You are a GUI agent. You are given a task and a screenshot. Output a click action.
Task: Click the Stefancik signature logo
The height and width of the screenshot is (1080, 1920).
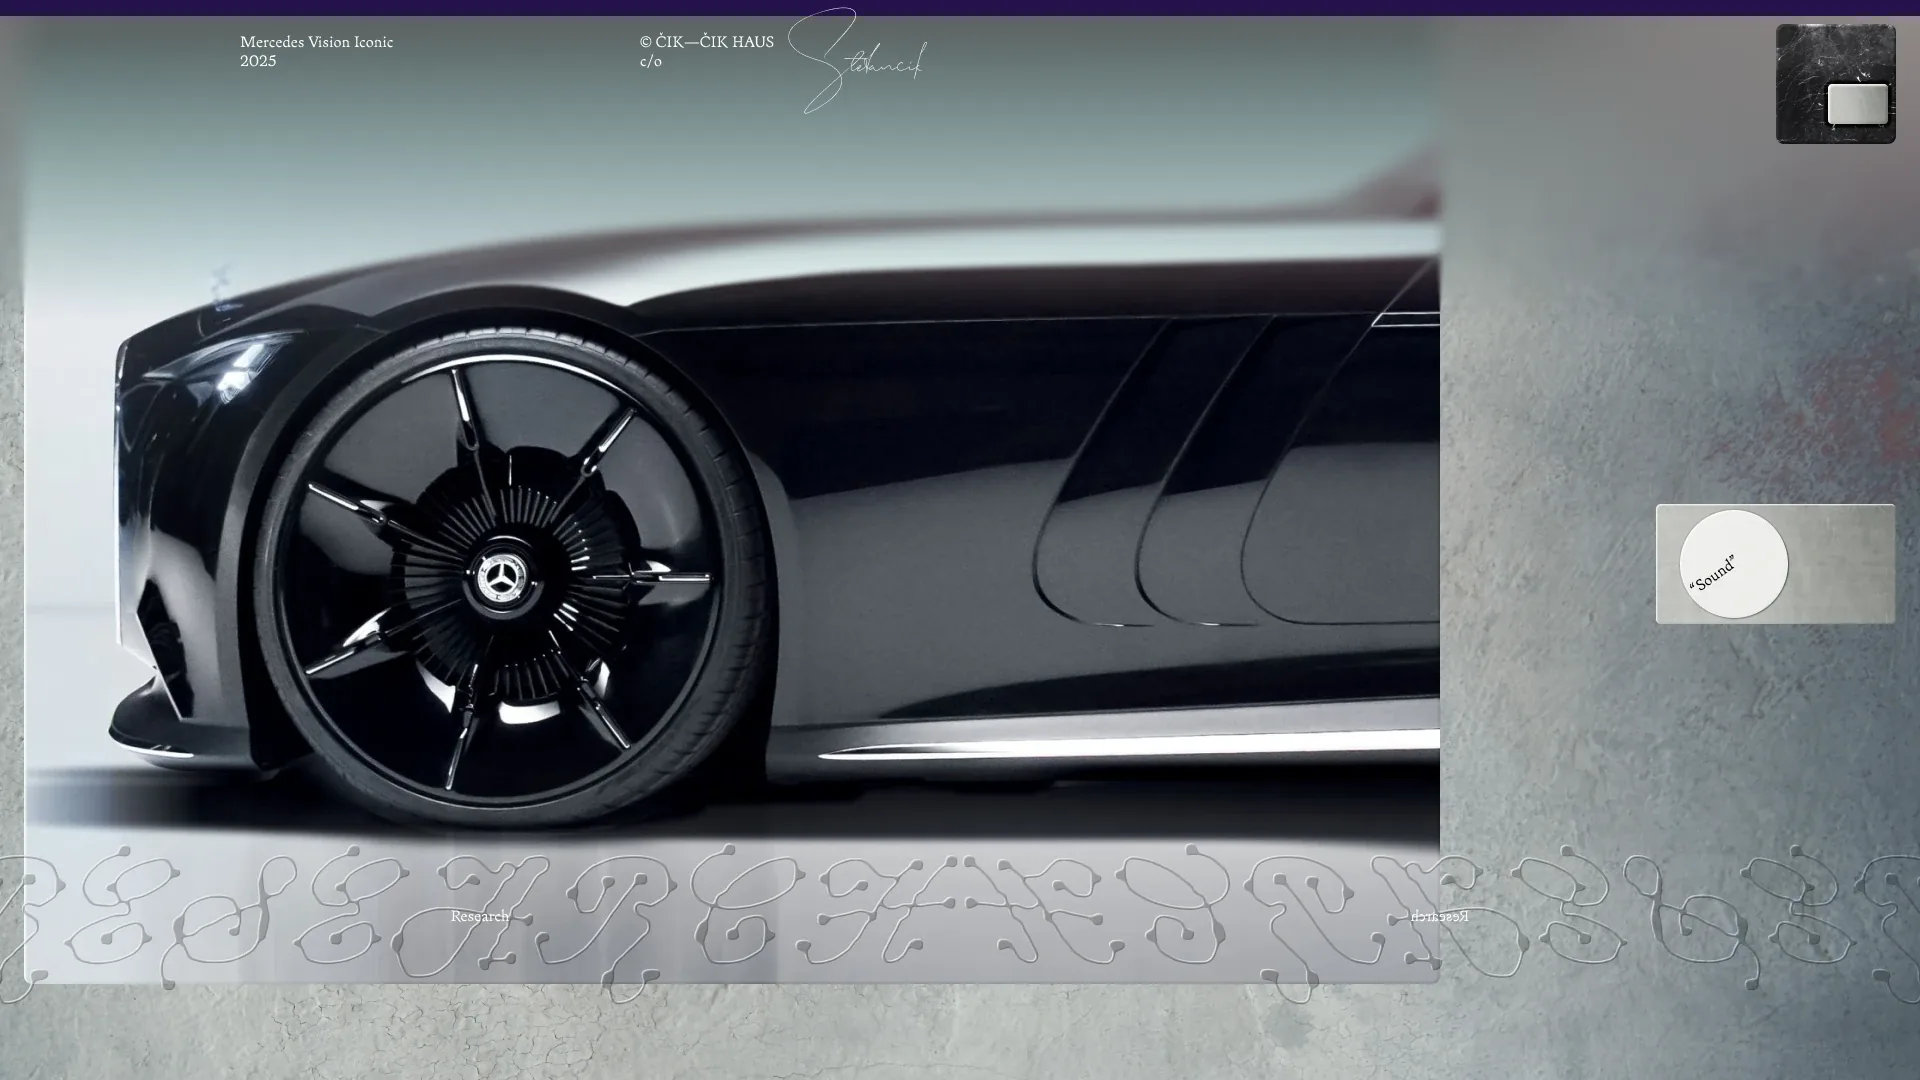tap(858, 61)
